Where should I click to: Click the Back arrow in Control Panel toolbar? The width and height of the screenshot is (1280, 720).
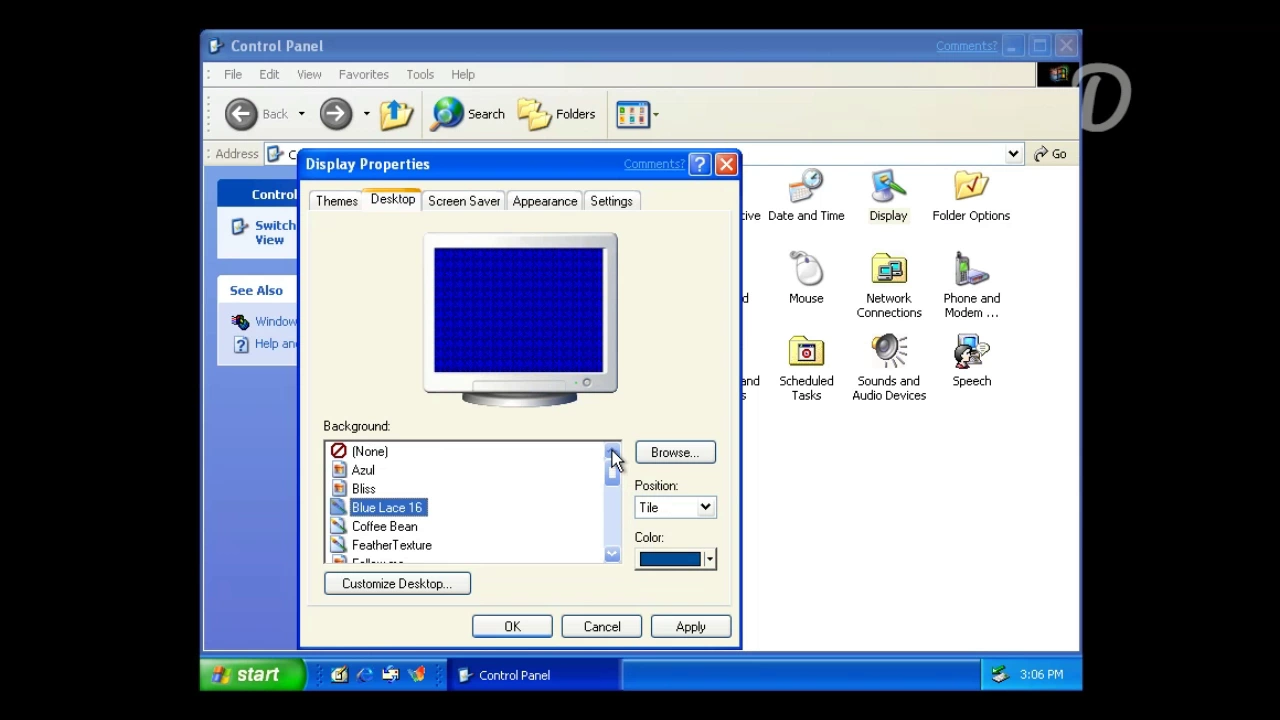pyautogui.click(x=241, y=114)
